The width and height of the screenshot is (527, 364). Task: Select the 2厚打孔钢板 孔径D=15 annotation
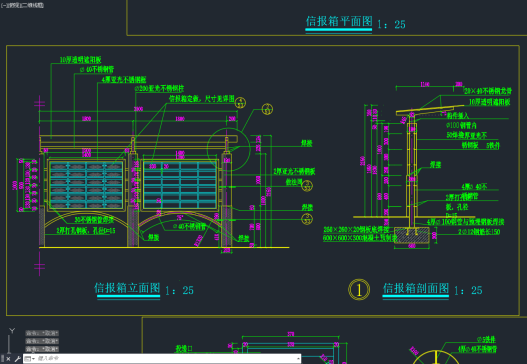[86, 231]
